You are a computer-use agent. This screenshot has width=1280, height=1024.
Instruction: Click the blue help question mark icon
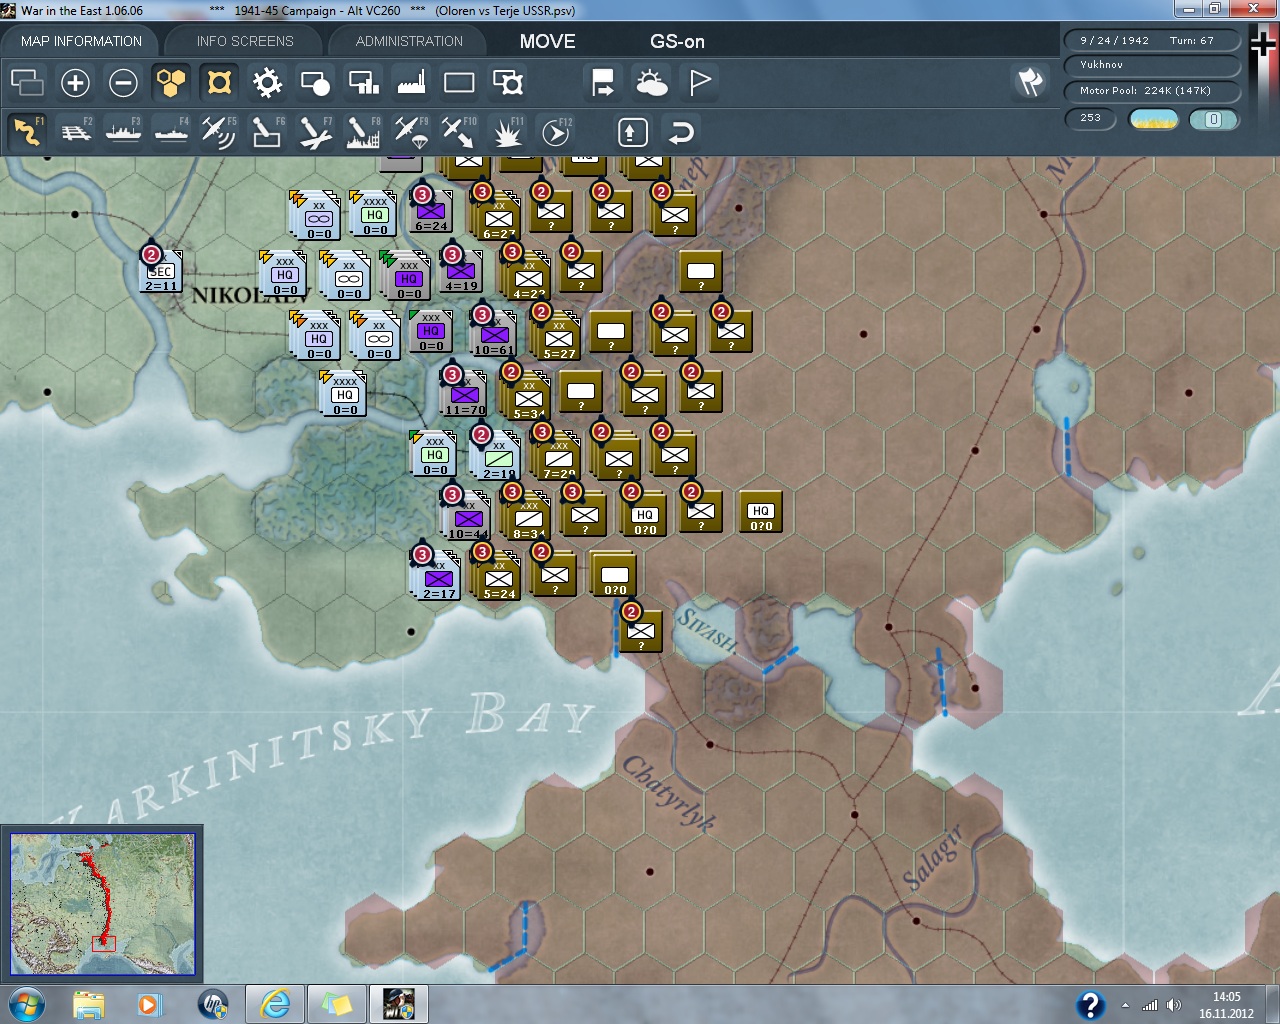pyautogui.click(x=1090, y=1005)
